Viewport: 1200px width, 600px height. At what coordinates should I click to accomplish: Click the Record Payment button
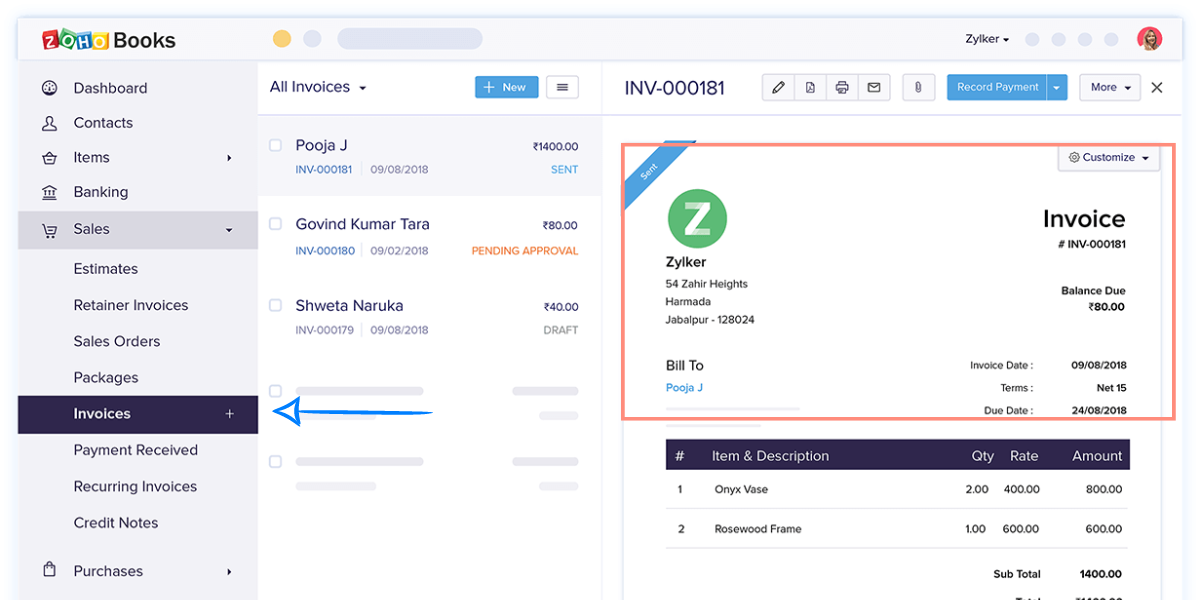(997, 87)
